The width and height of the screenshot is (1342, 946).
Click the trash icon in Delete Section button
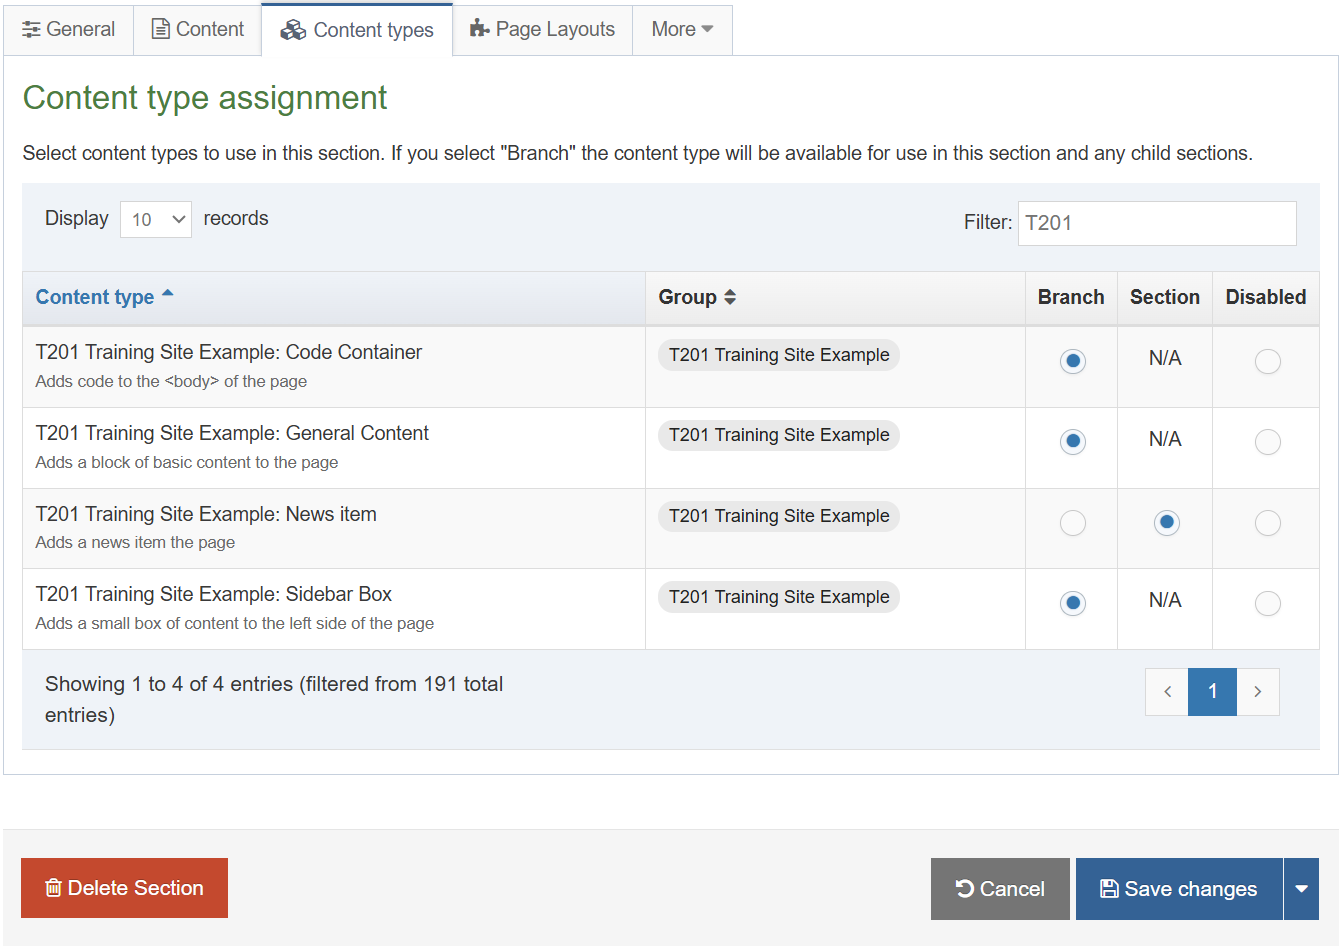[x=53, y=888]
